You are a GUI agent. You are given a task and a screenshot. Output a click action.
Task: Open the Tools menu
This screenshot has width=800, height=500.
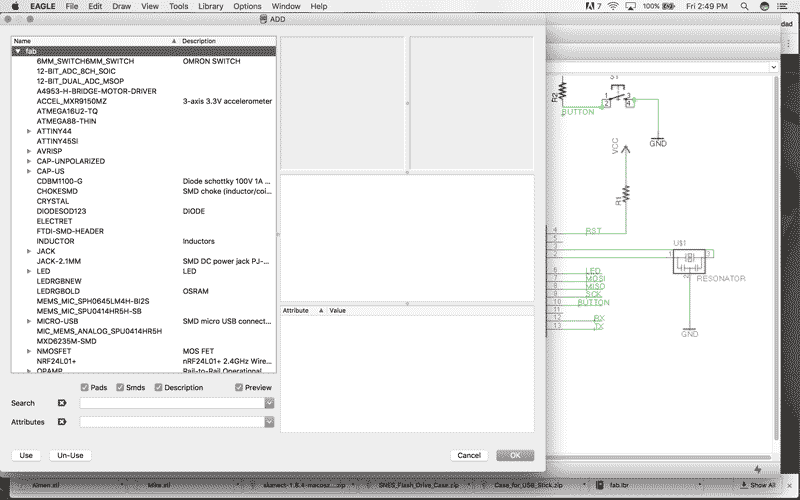click(179, 6)
